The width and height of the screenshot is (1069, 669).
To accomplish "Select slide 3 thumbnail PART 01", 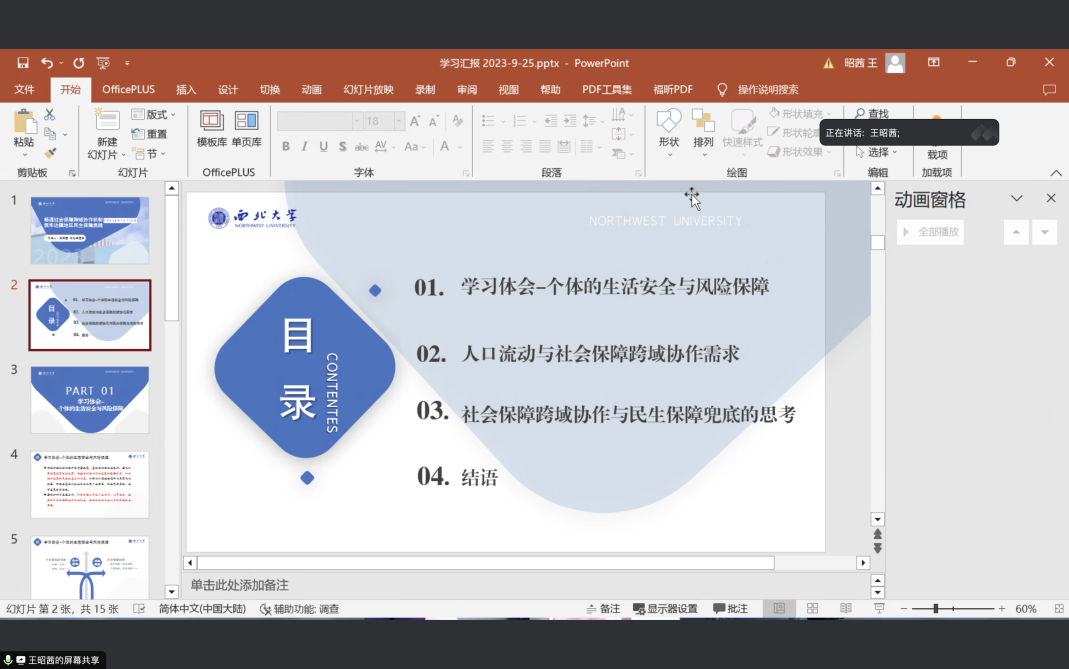I will [x=90, y=400].
